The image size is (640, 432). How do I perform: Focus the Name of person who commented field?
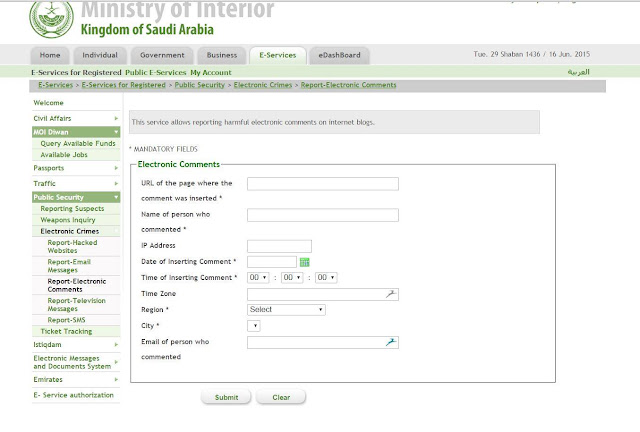coord(323,215)
